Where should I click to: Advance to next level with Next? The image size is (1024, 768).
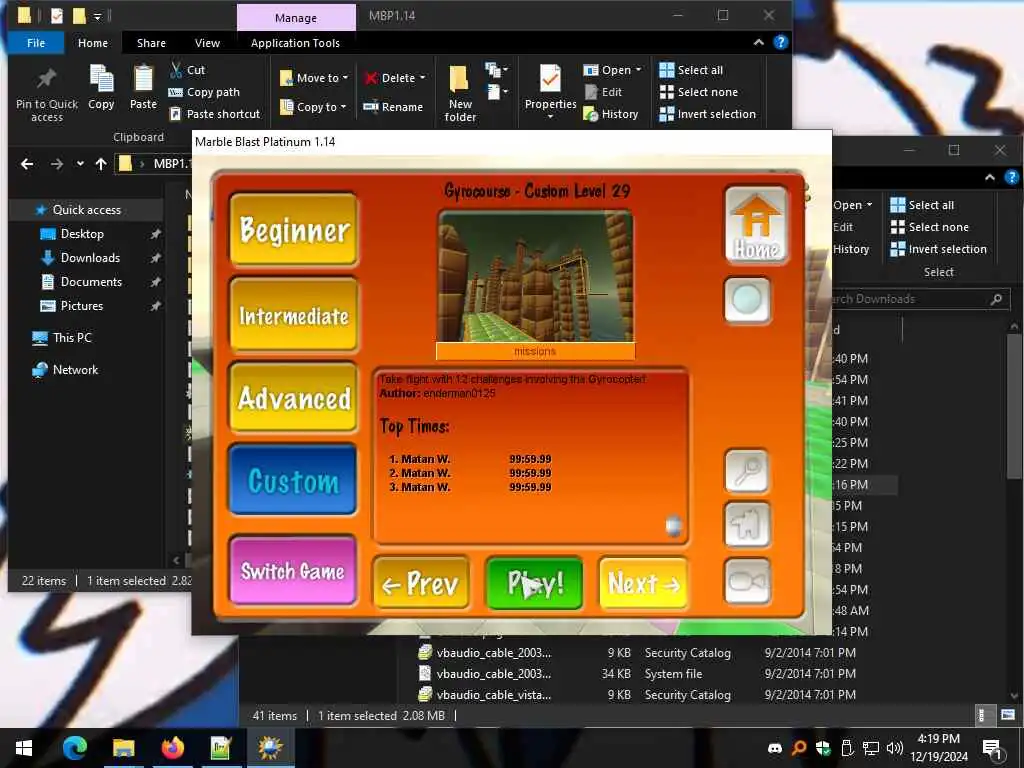tap(643, 583)
